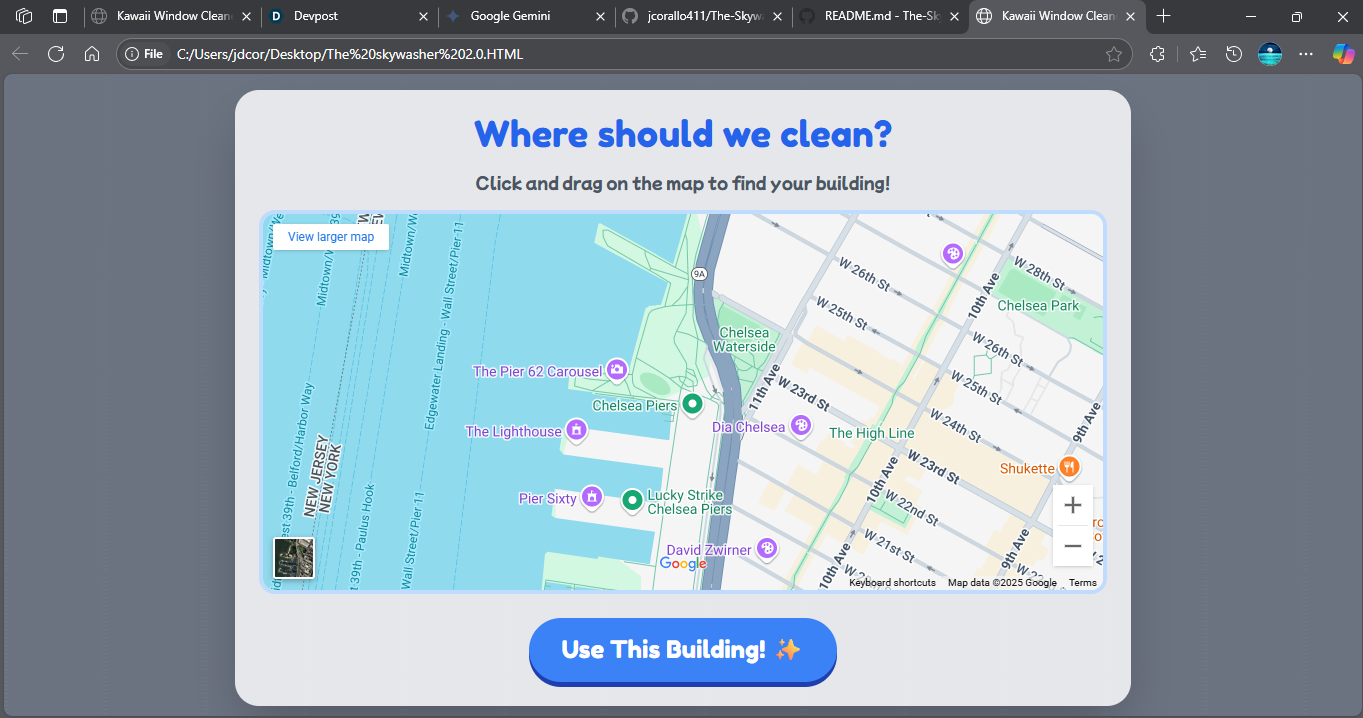Open the Favorites list

point(1198,54)
